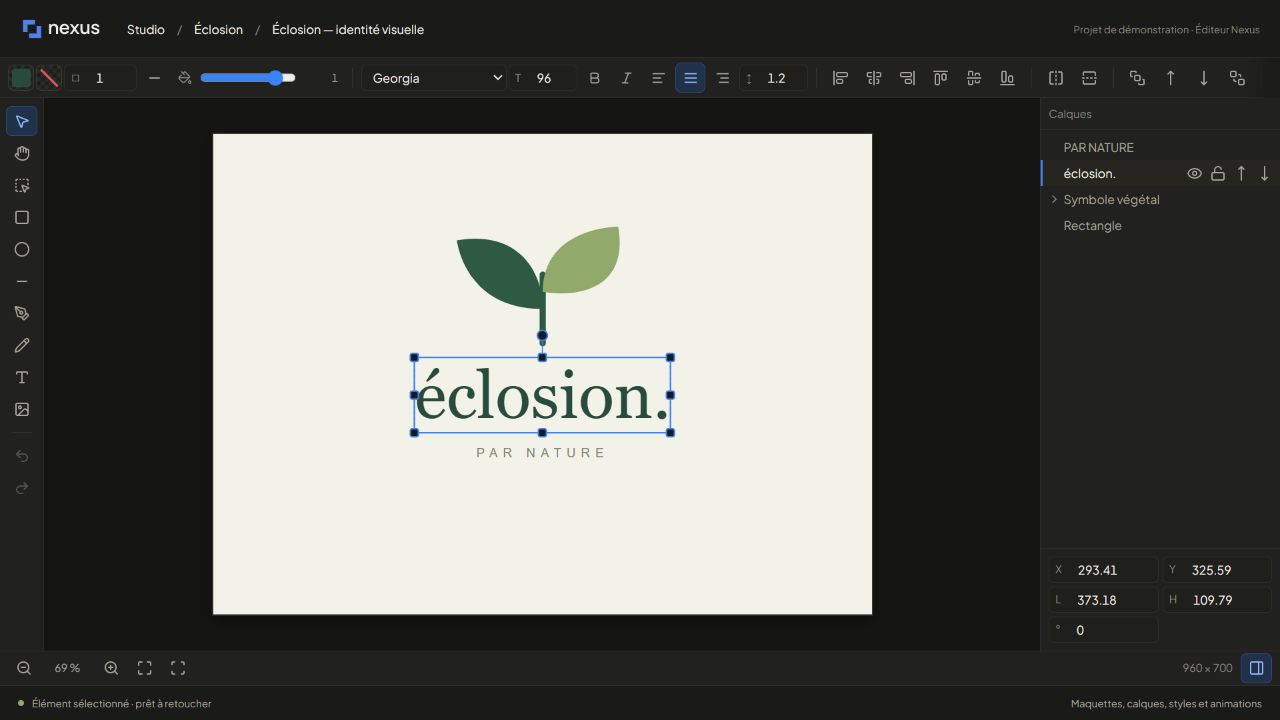Click the height H field
Viewport: 1280px width, 720px height.
1217,600
